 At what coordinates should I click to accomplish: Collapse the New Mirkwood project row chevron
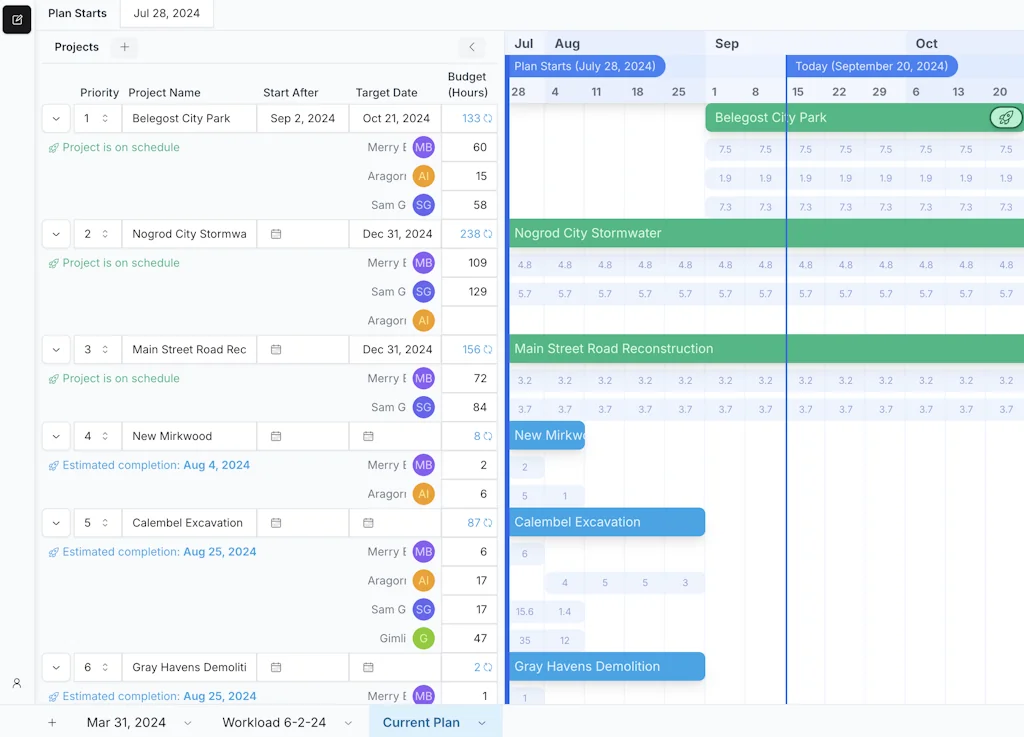tap(56, 435)
